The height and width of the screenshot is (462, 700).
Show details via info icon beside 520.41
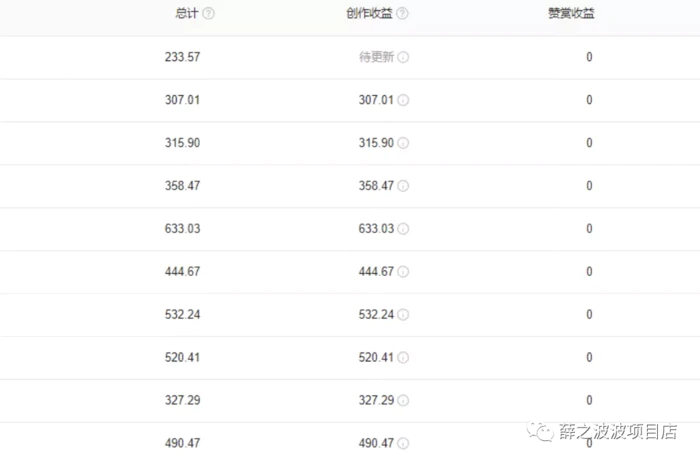tap(403, 358)
